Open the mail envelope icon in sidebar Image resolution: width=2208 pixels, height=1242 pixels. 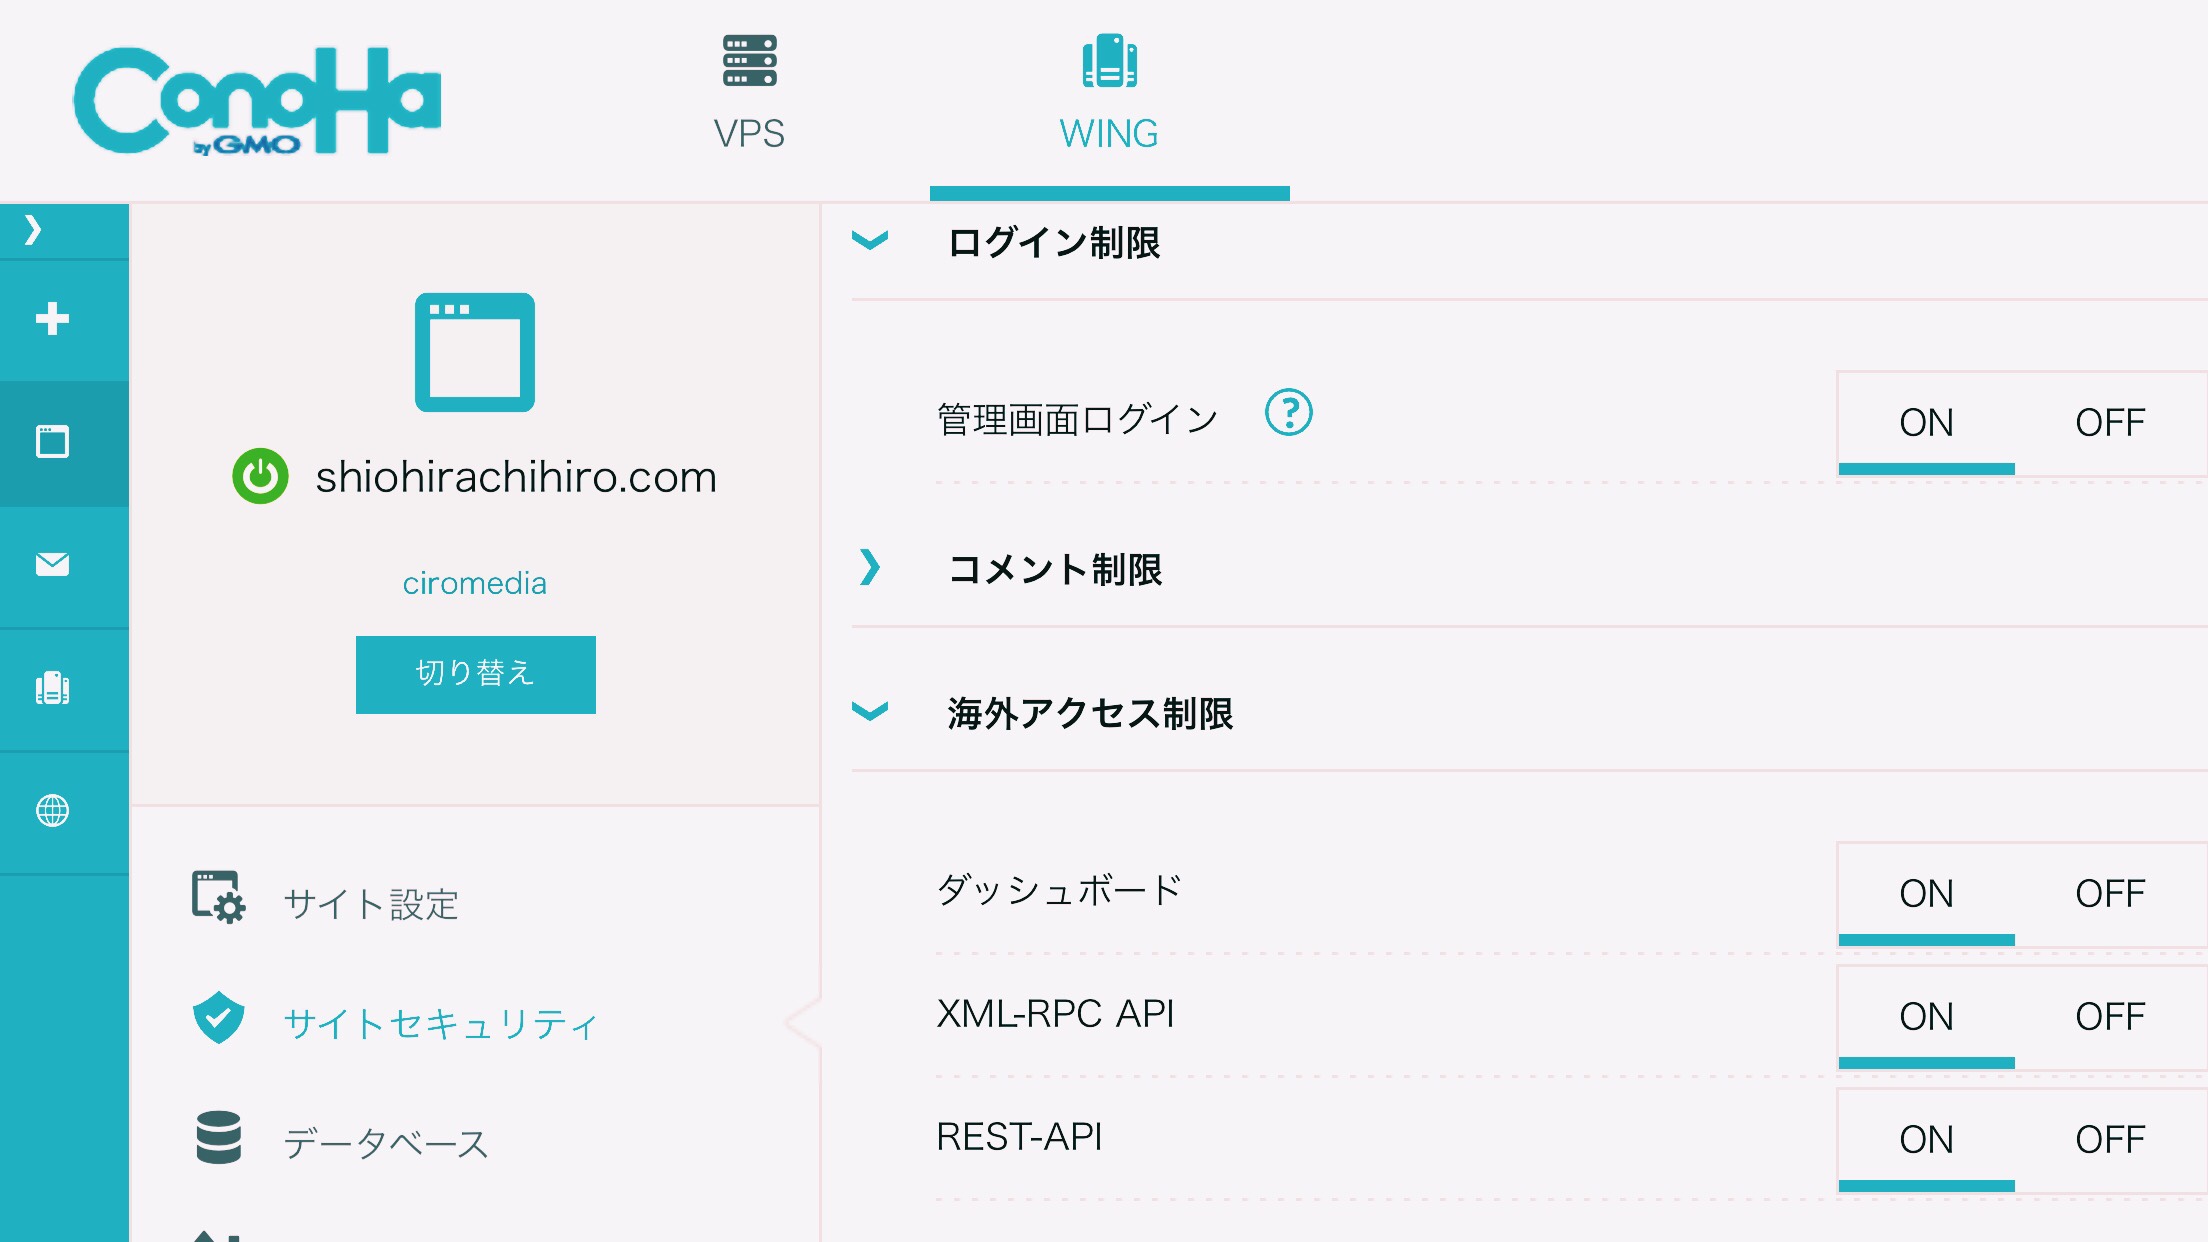click(52, 564)
